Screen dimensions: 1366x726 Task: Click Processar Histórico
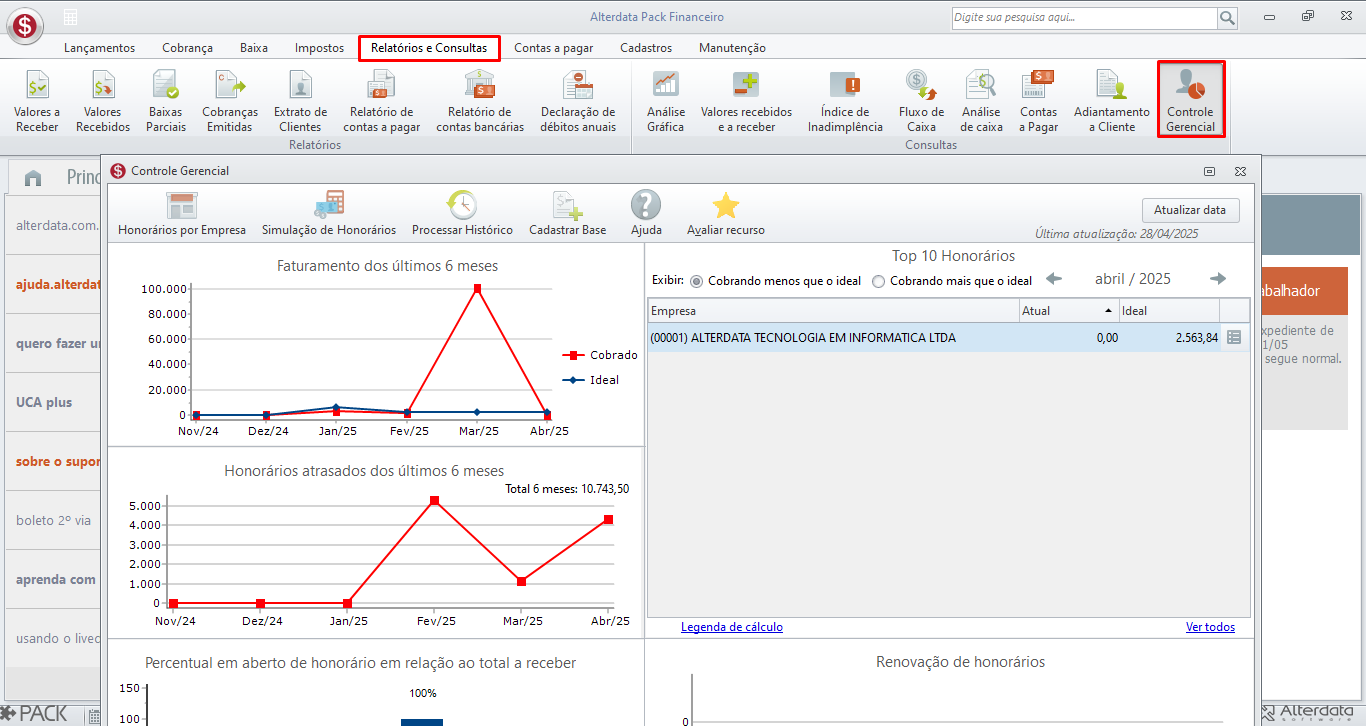click(462, 213)
